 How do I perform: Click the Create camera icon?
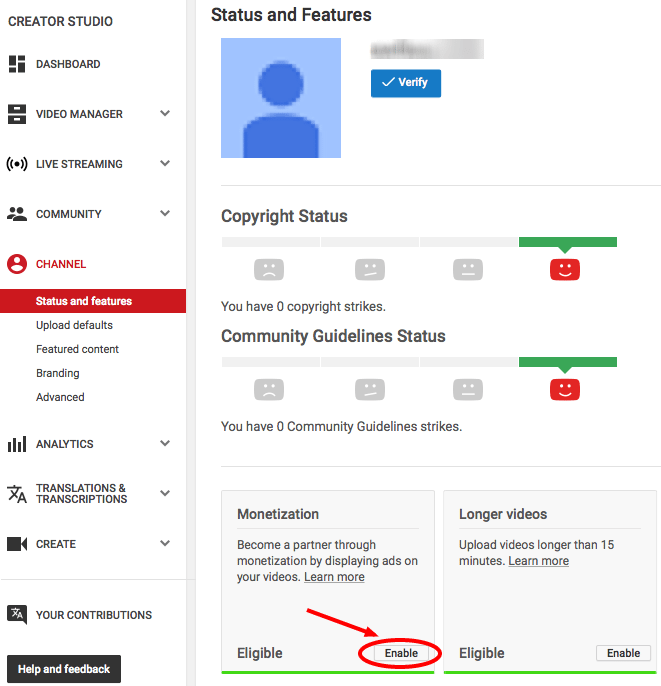tap(17, 544)
